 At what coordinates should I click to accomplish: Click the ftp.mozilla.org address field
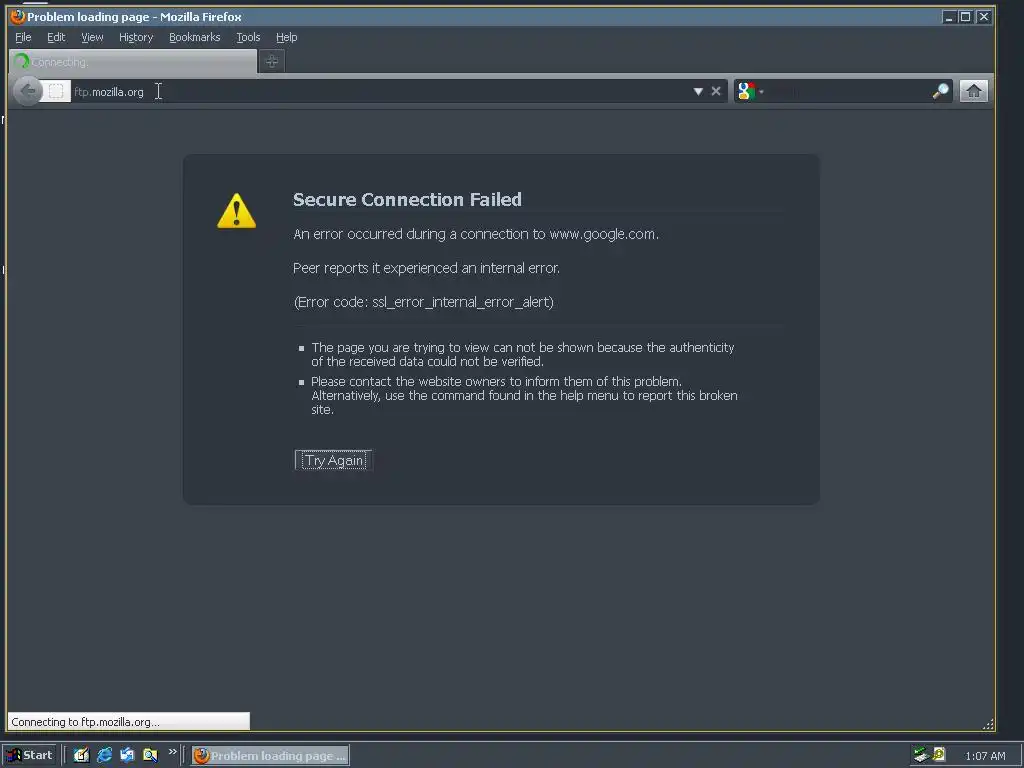[x=379, y=91]
